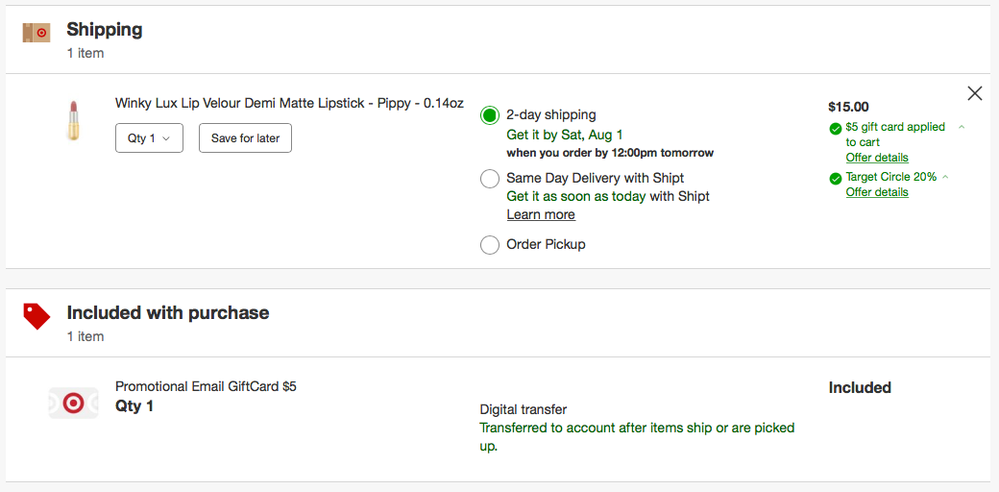The height and width of the screenshot is (492, 999).
Task: Click Save for later button
Action: [245, 138]
